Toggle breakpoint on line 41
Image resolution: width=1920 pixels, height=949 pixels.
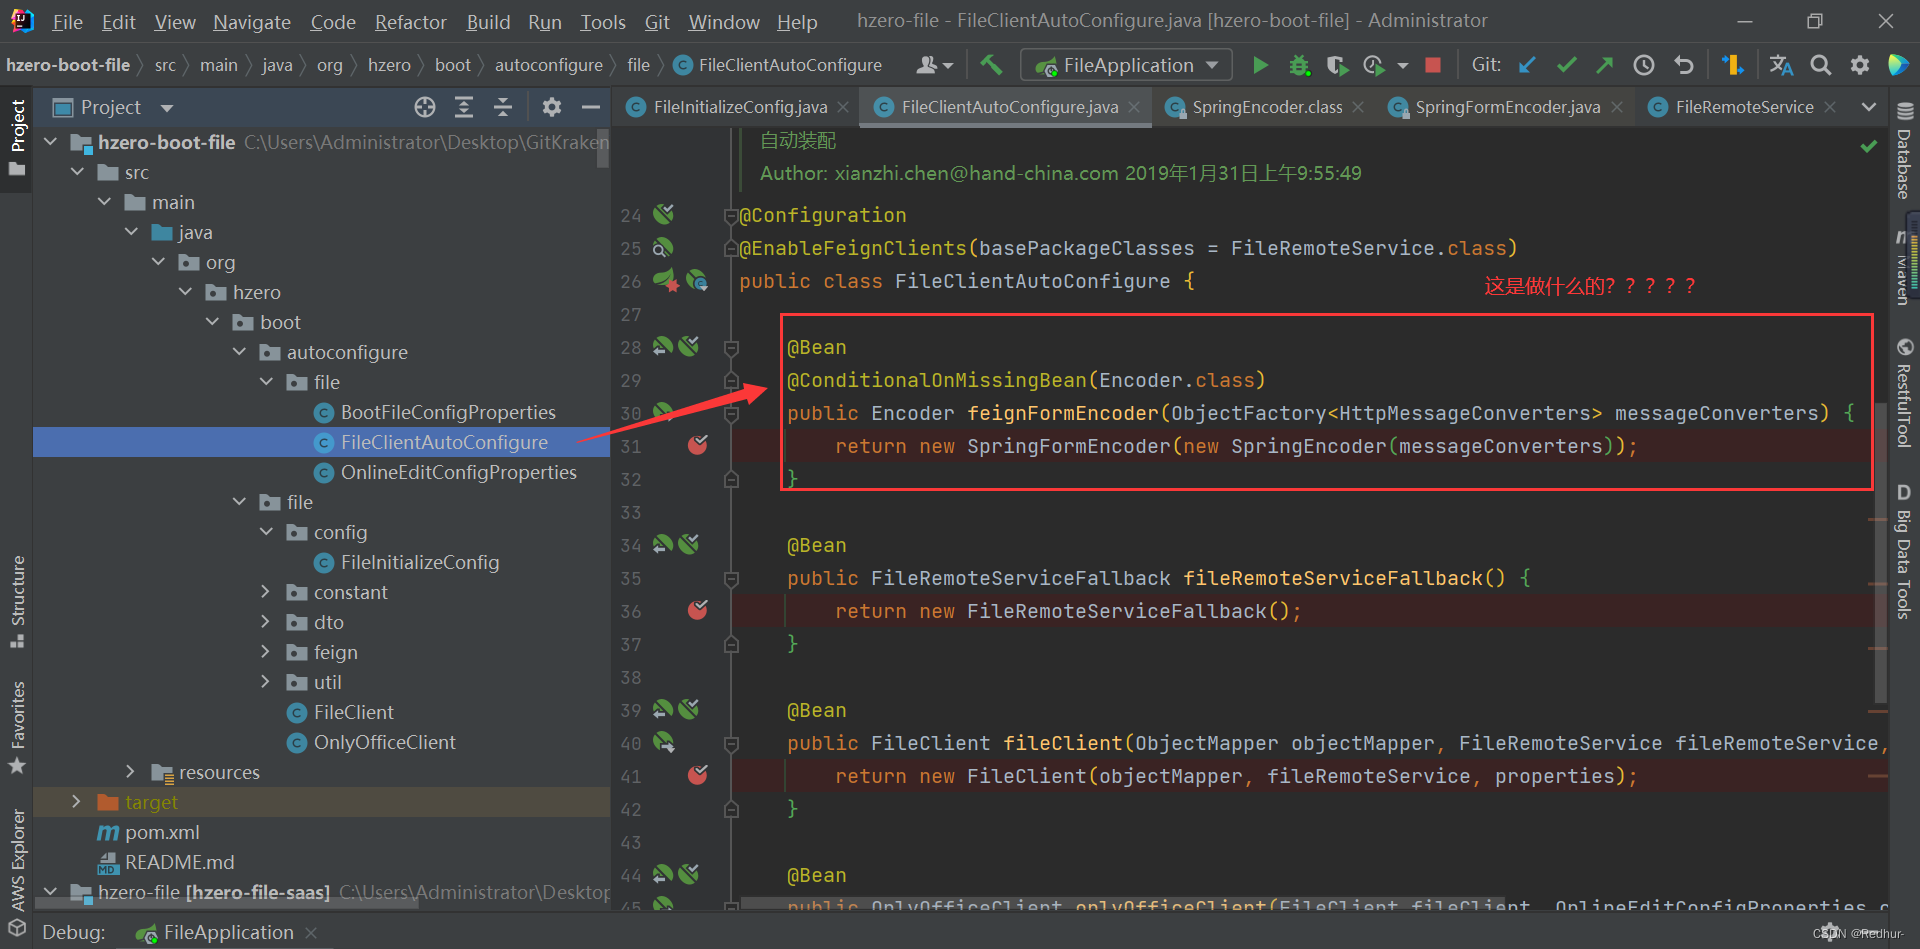click(x=698, y=775)
